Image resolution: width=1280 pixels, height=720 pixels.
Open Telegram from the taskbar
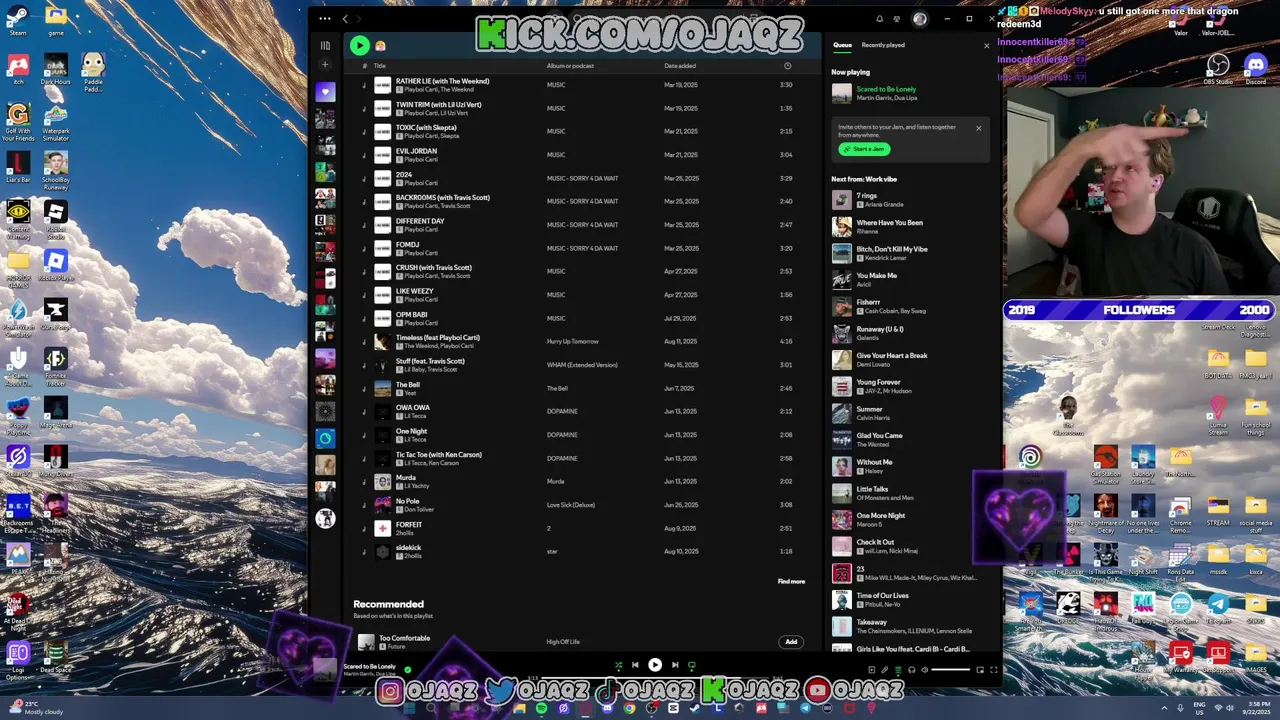point(805,708)
